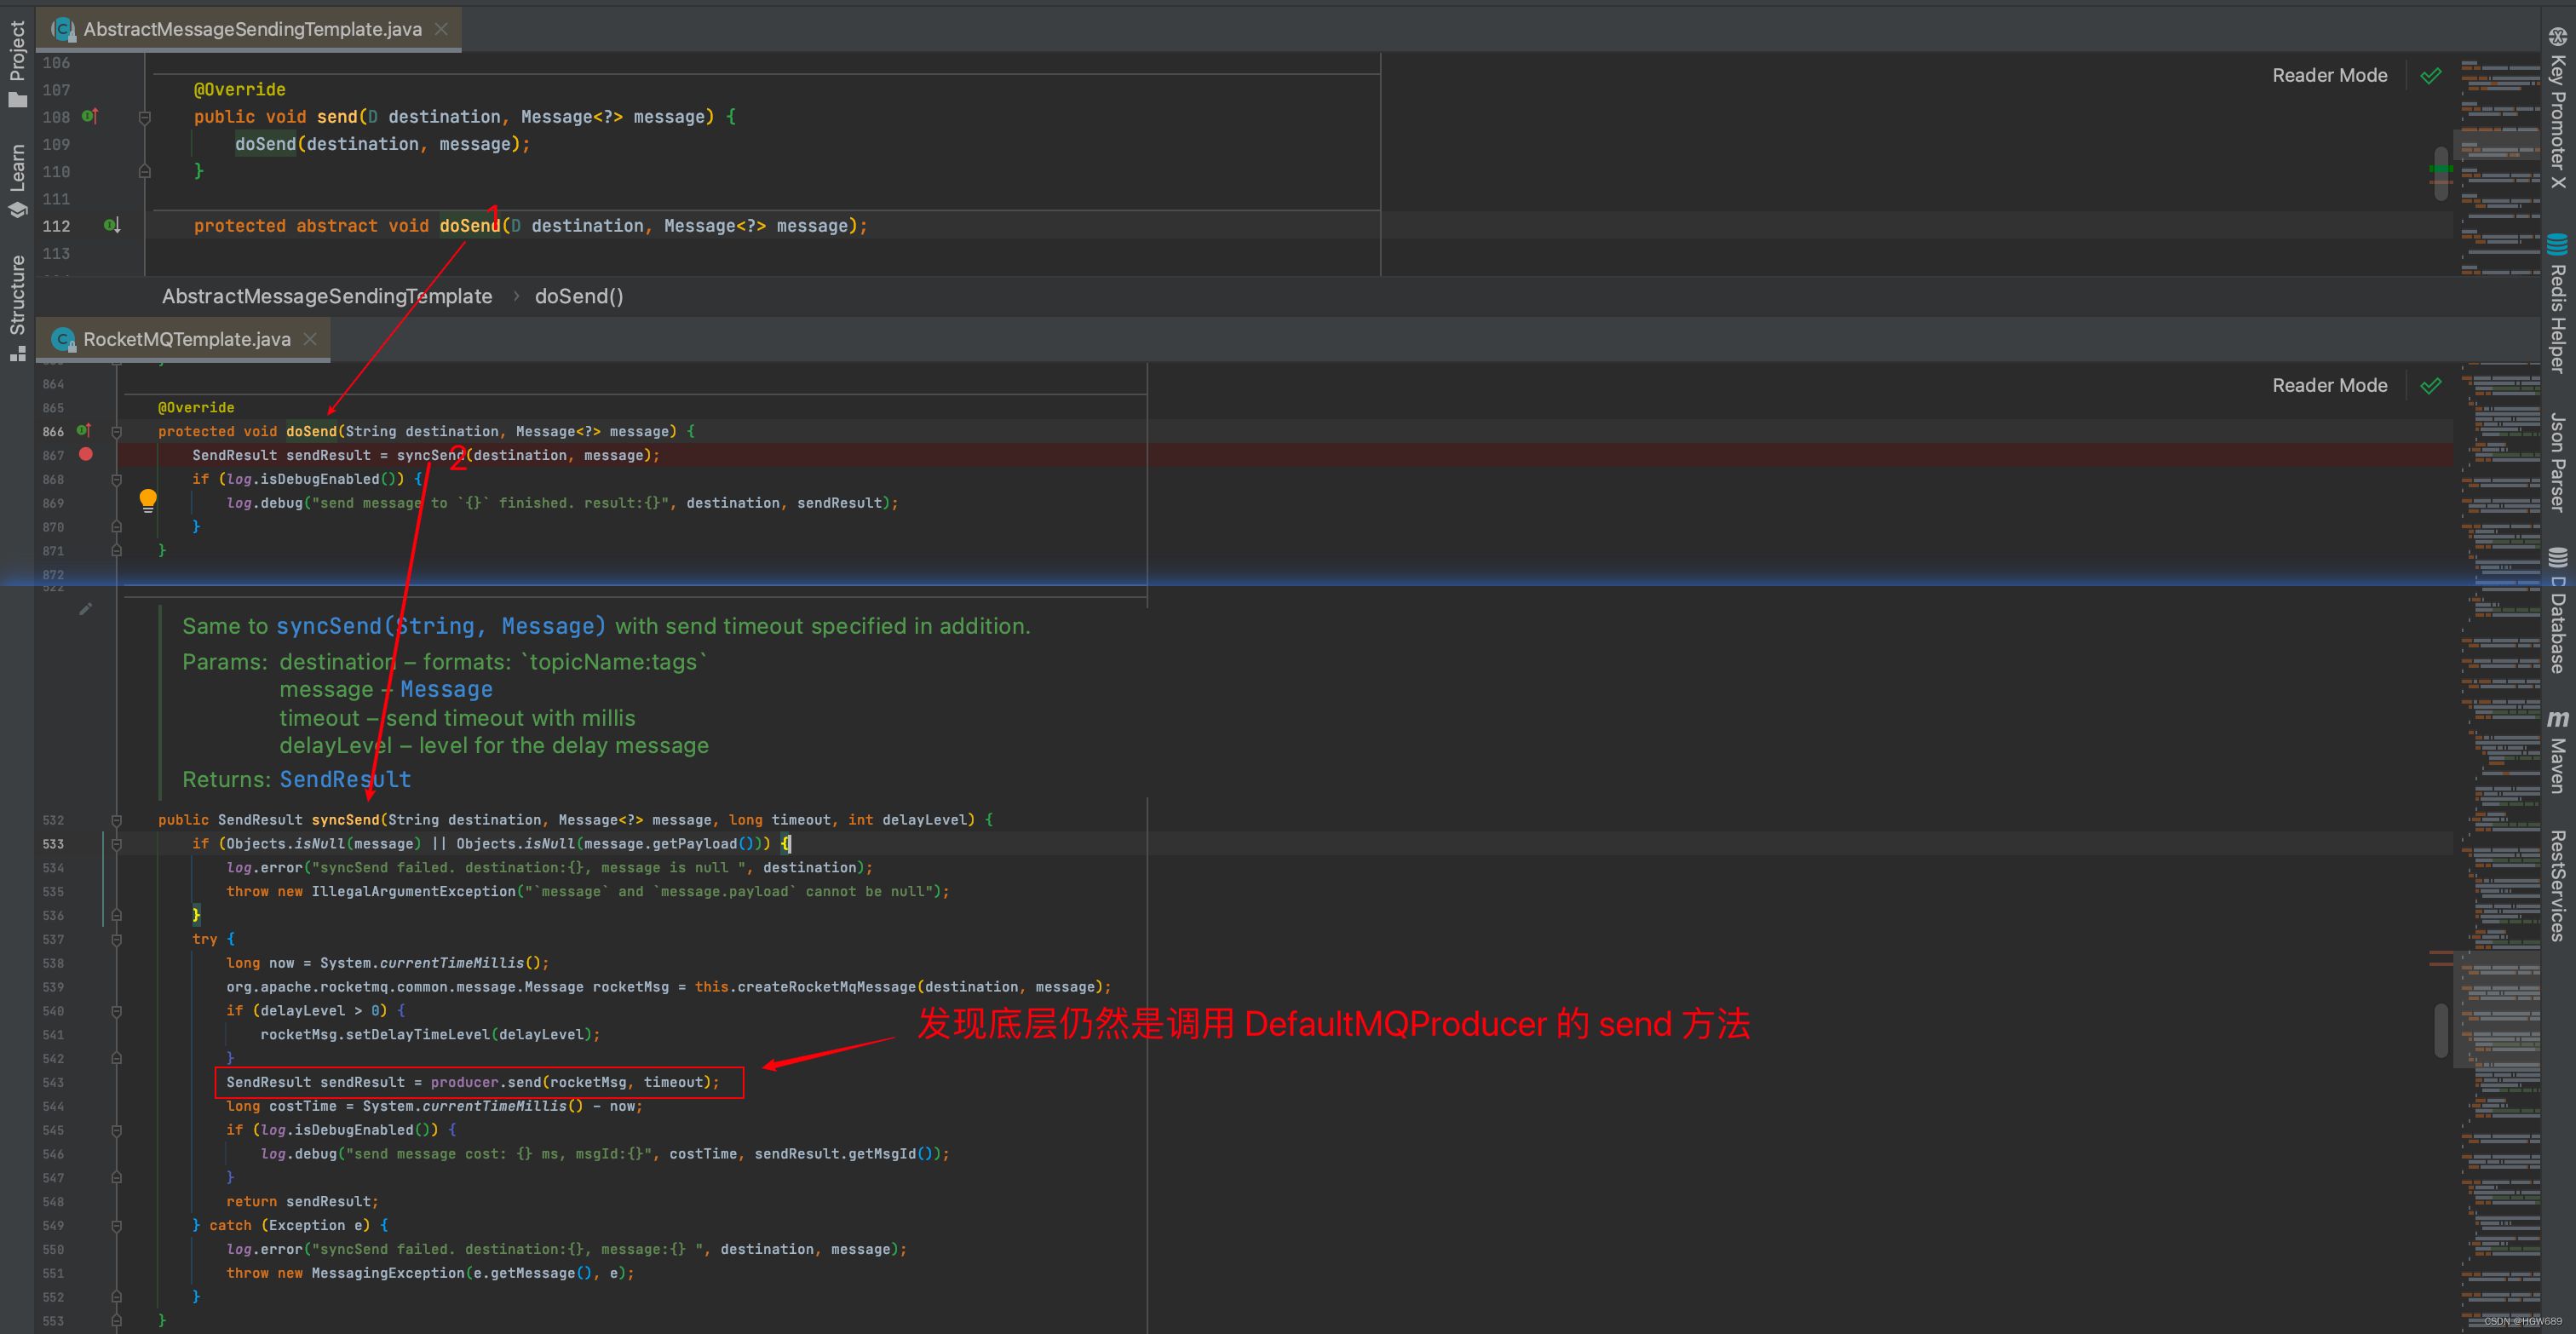2576x1334 pixels.
Task: Click the lower editor code minimap
Action: pyautogui.click(x=2499, y=848)
